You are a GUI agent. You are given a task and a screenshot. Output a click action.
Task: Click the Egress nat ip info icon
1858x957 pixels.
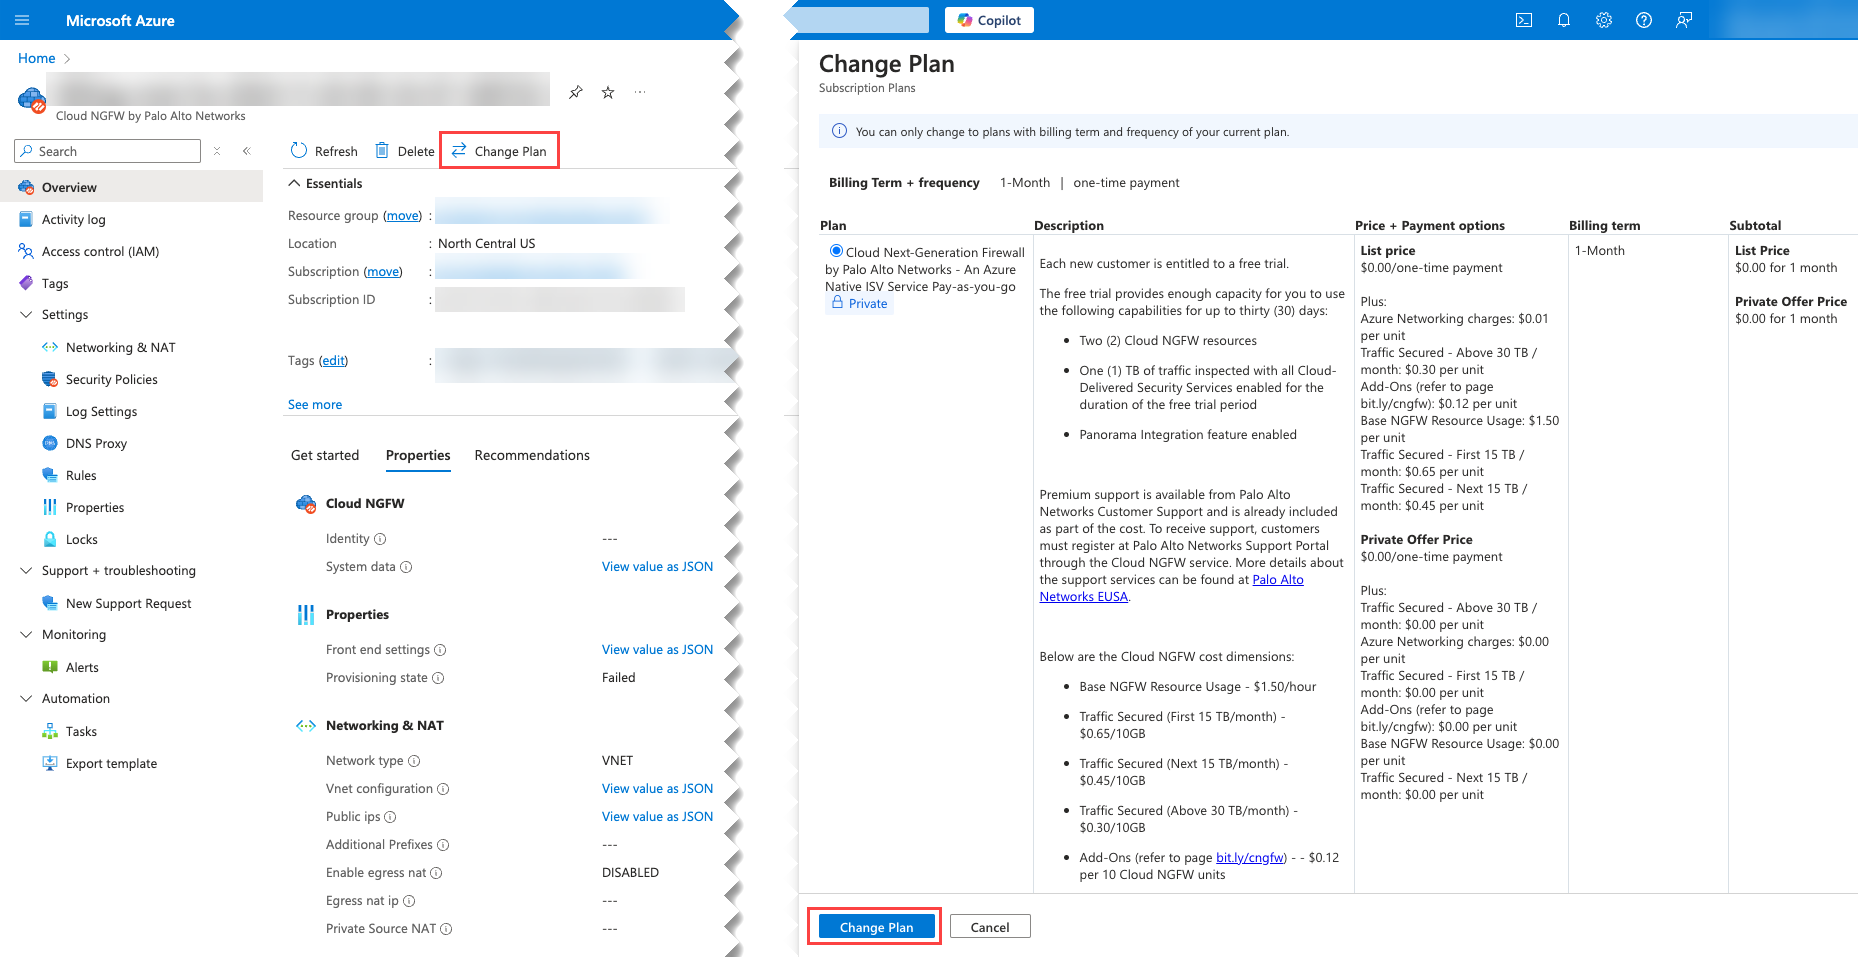tap(409, 901)
